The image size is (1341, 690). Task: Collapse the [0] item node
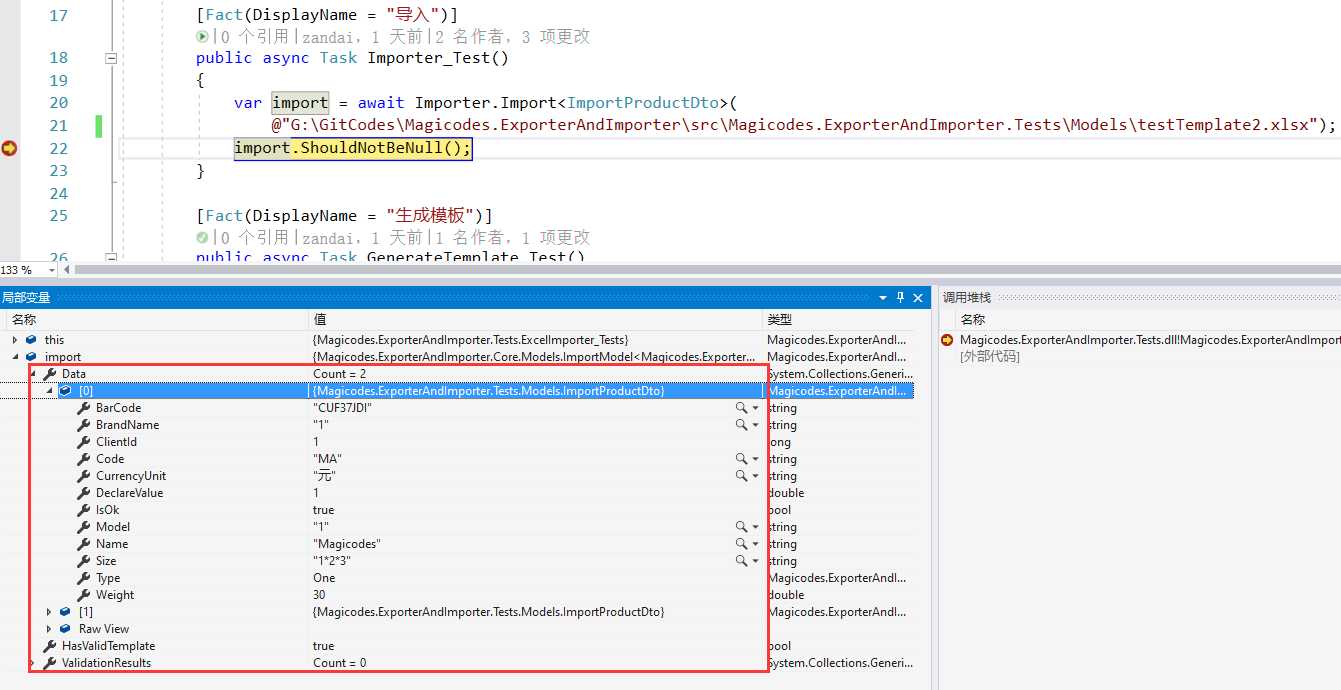tap(49, 391)
